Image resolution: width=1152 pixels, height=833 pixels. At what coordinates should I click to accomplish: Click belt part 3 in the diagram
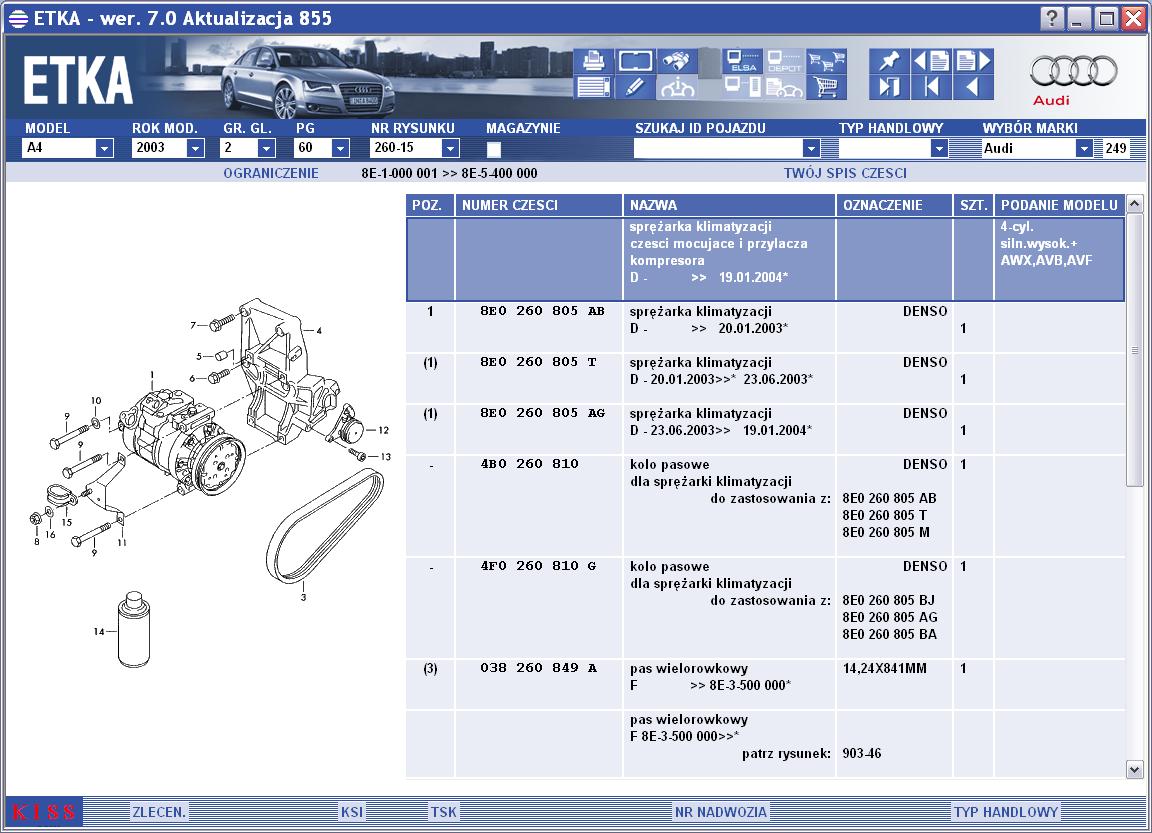(x=325, y=526)
